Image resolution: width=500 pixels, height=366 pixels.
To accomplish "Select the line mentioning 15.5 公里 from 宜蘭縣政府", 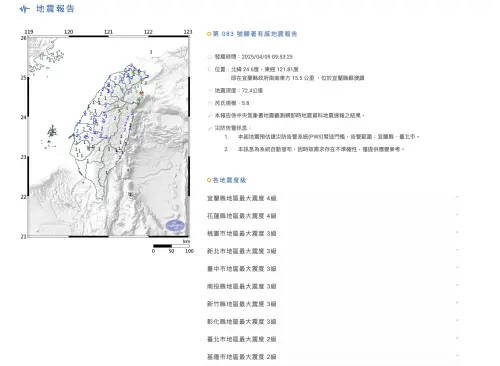I will (298, 78).
